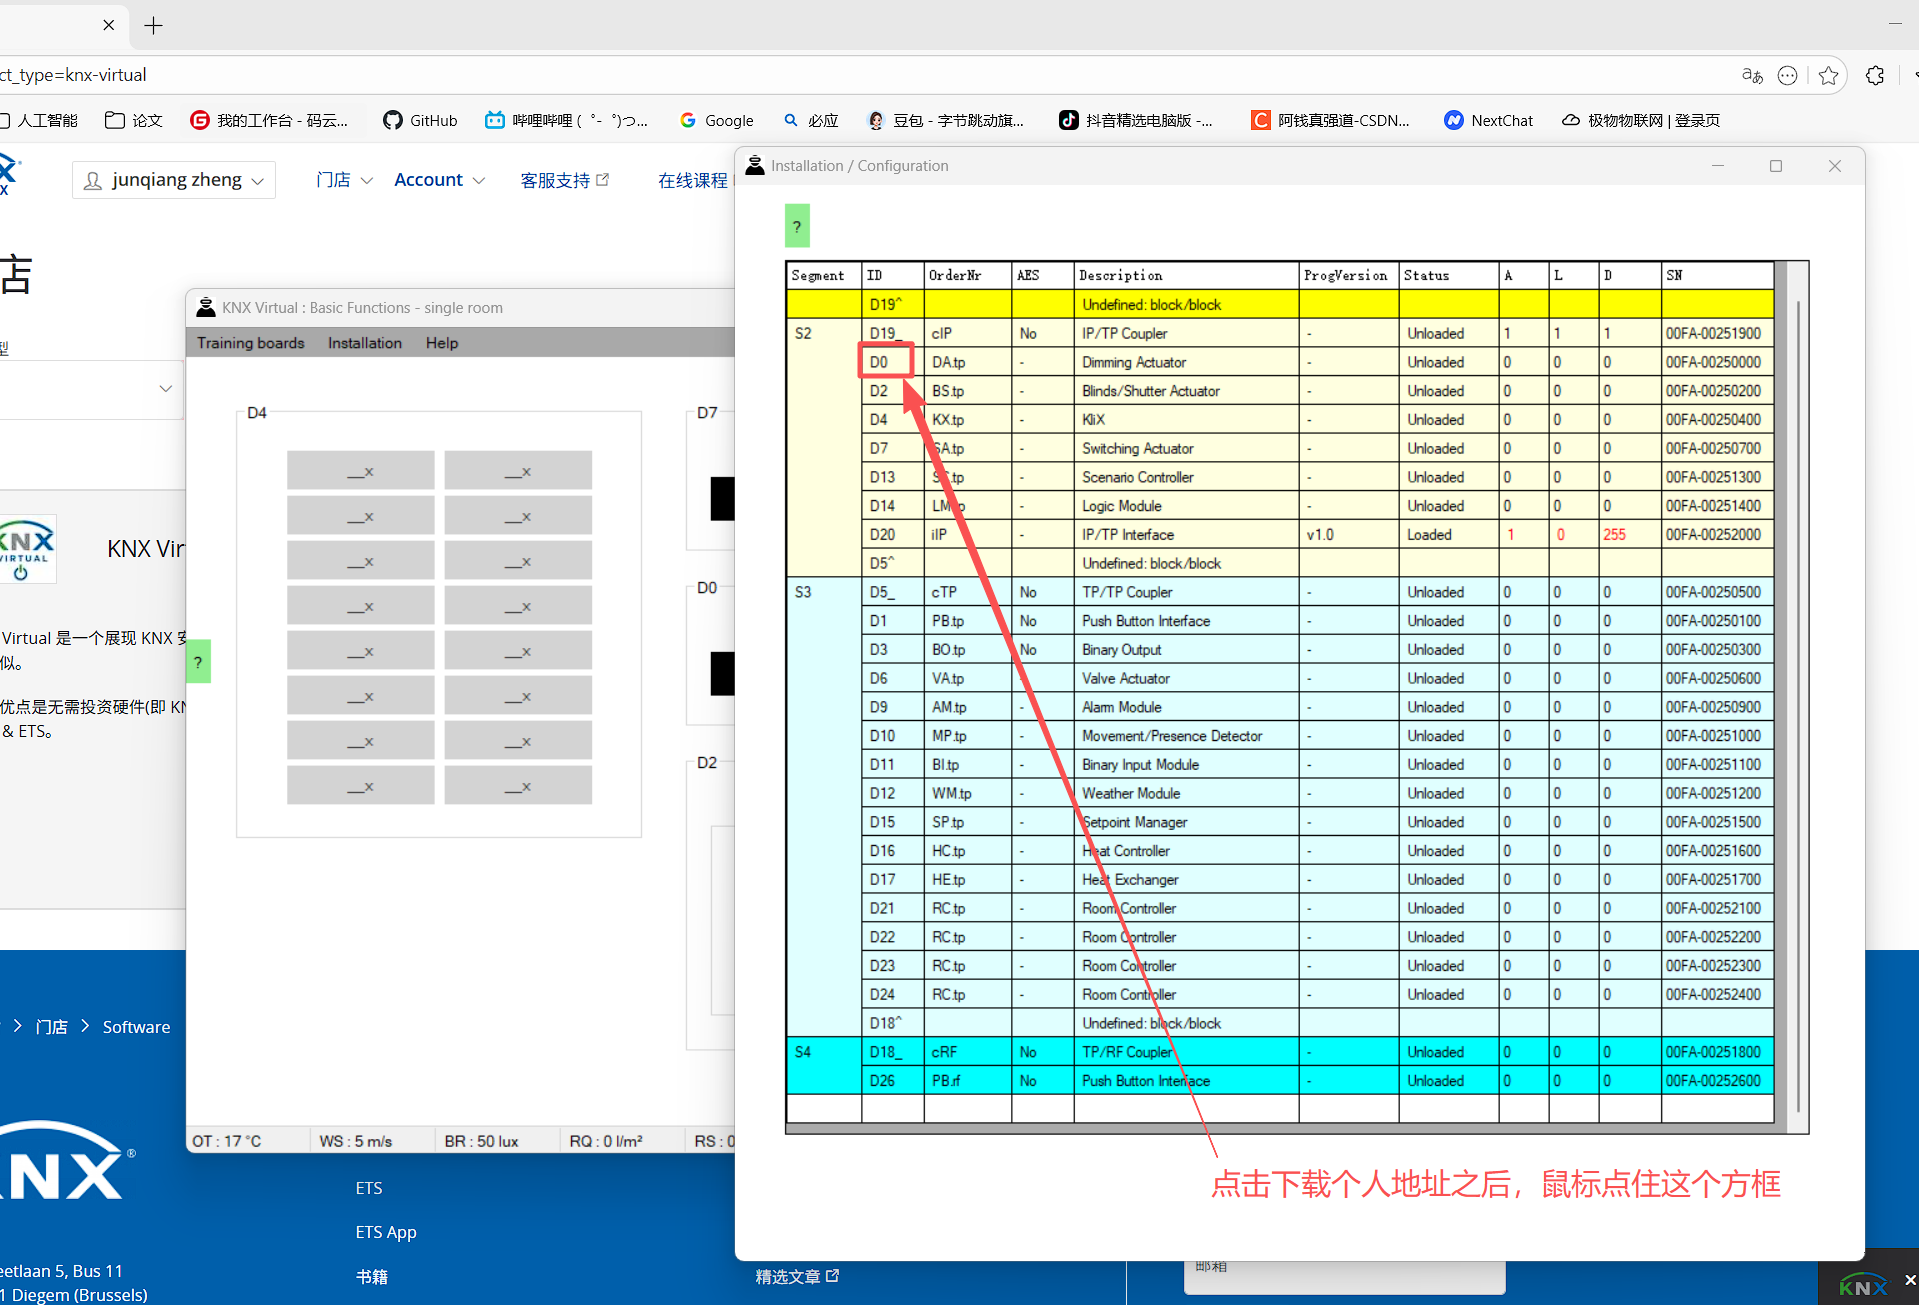Click the Valve Actuator description cell
Image resolution: width=1919 pixels, height=1305 pixels.
(1186, 678)
